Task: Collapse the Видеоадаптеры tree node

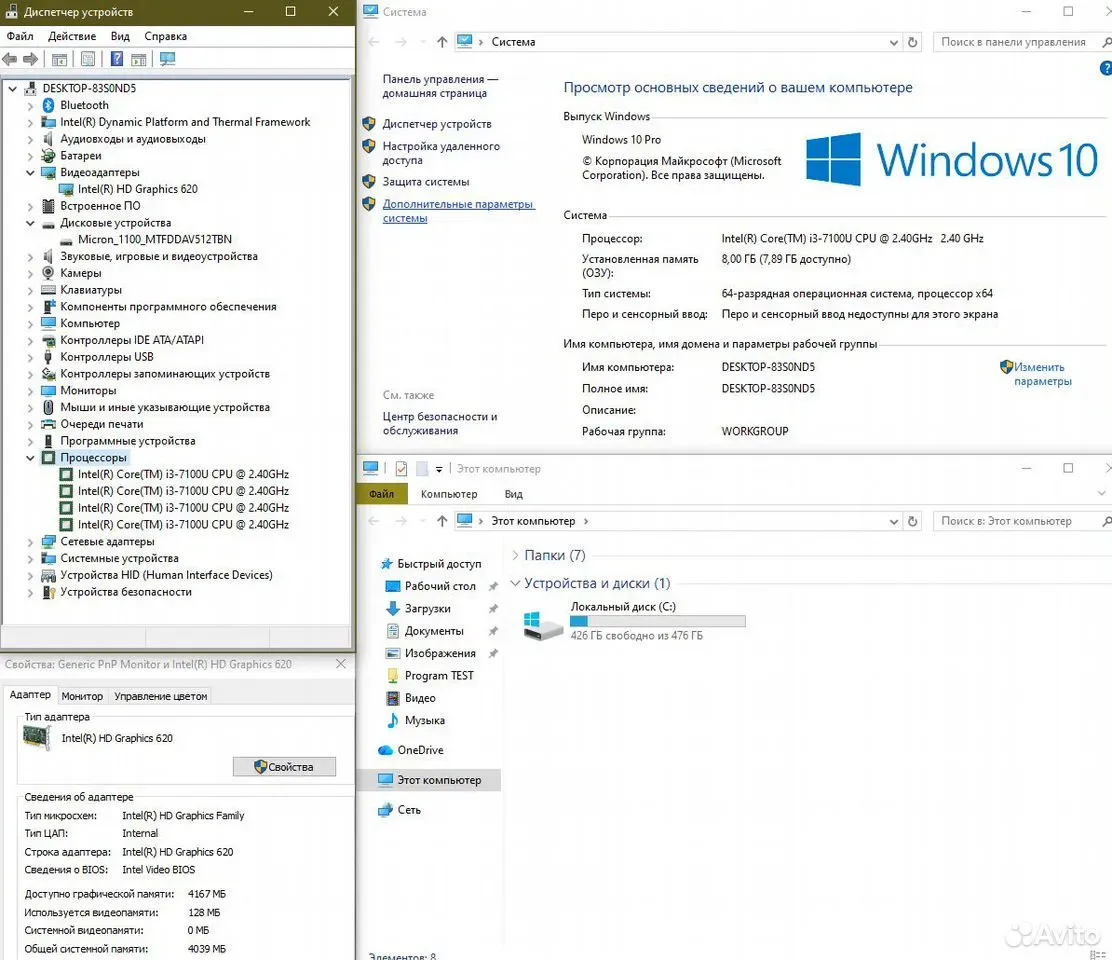Action: tap(30, 173)
